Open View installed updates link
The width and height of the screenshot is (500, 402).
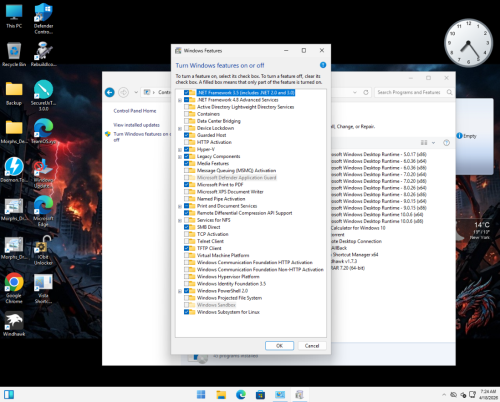tap(136, 125)
